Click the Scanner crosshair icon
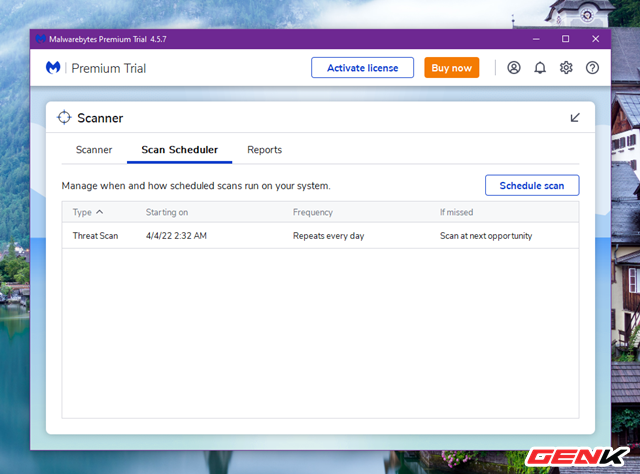This screenshot has height=474, width=640. (65, 118)
